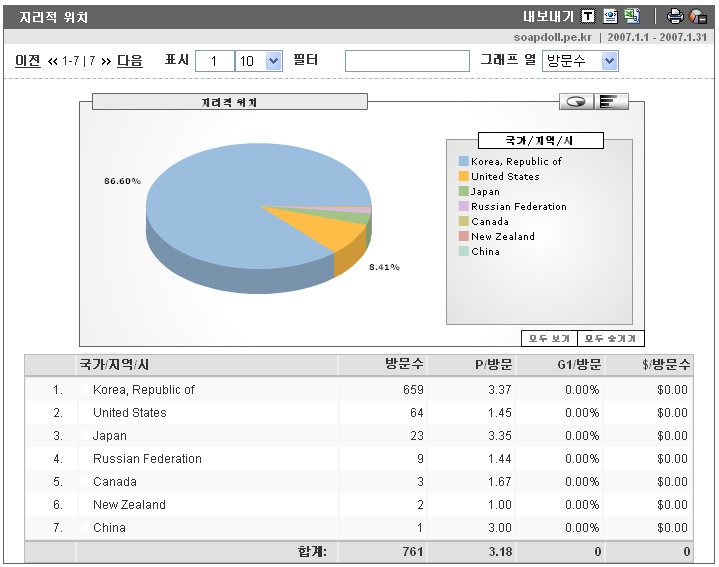Select United States table row
The width and height of the screenshot is (719, 567).
pos(359,413)
